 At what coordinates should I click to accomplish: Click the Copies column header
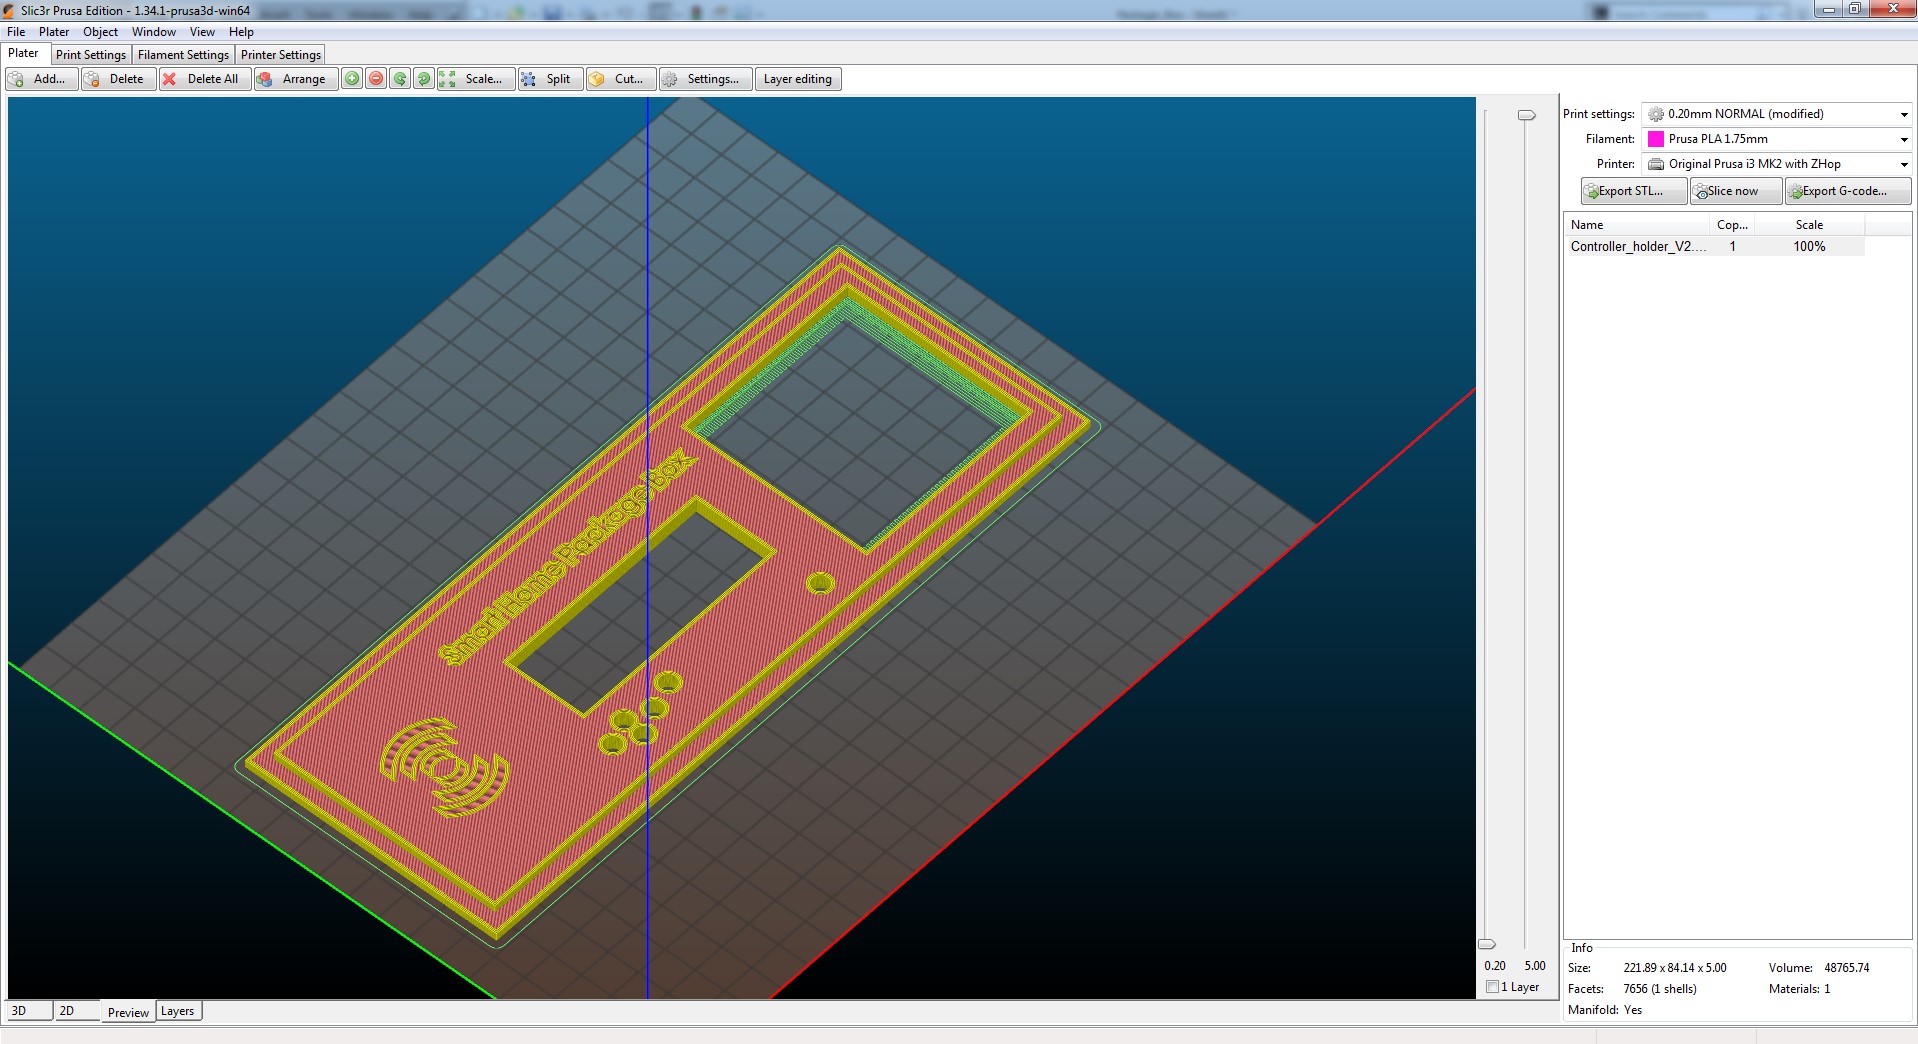[x=1732, y=225]
